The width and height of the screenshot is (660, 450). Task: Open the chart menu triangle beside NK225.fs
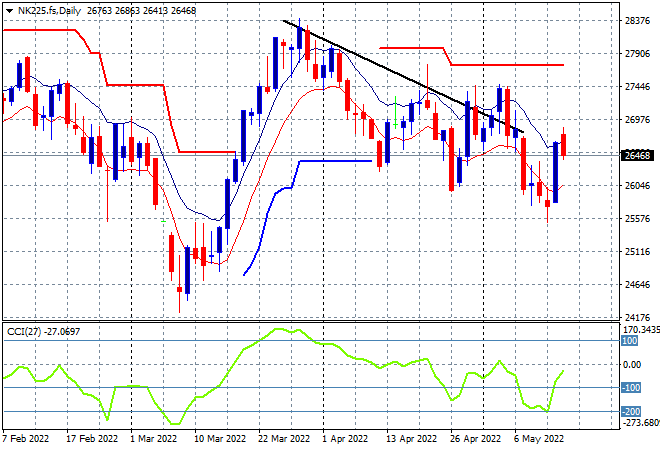9,11
